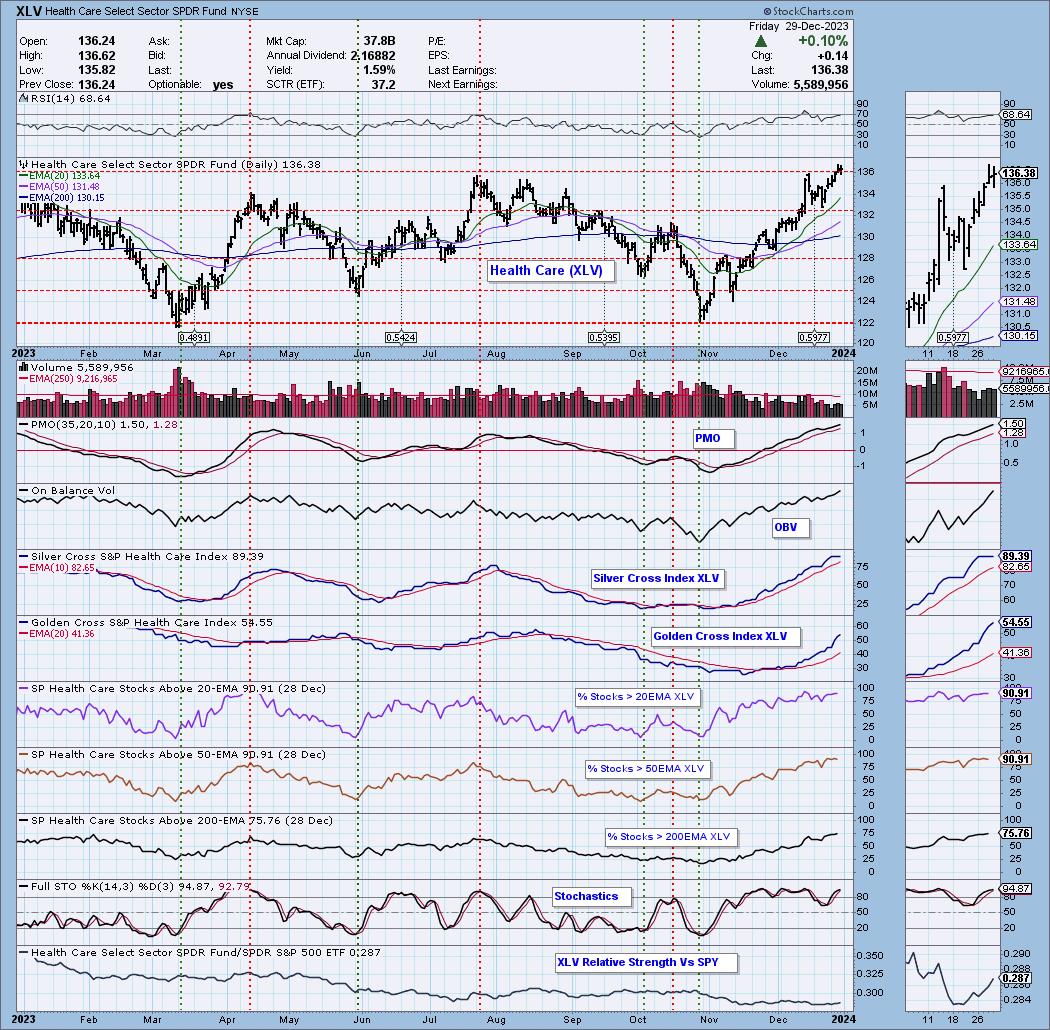Click the StockCharts.com watermark label

click(x=808, y=11)
